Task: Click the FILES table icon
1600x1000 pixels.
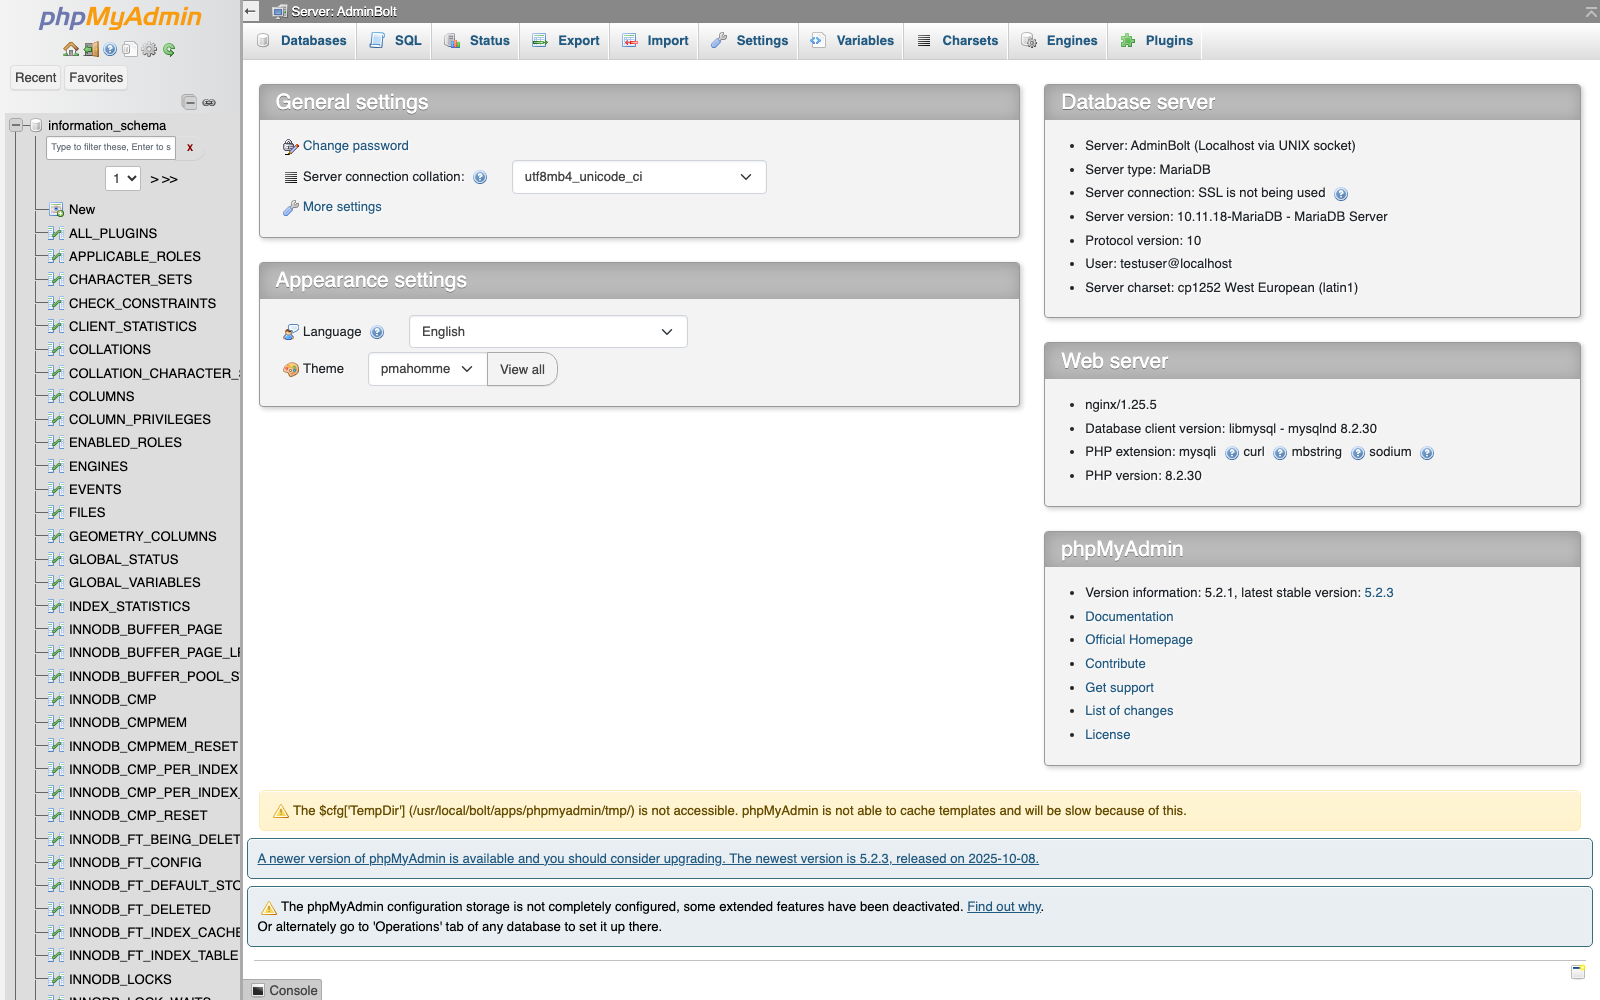Action: point(56,512)
